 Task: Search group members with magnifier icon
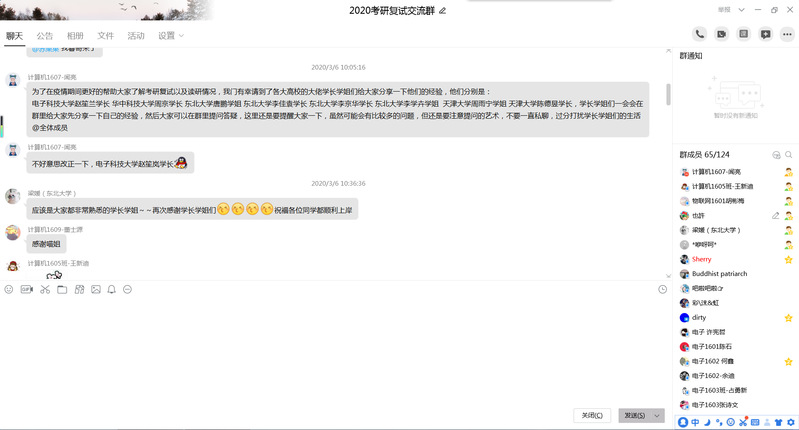789,155
